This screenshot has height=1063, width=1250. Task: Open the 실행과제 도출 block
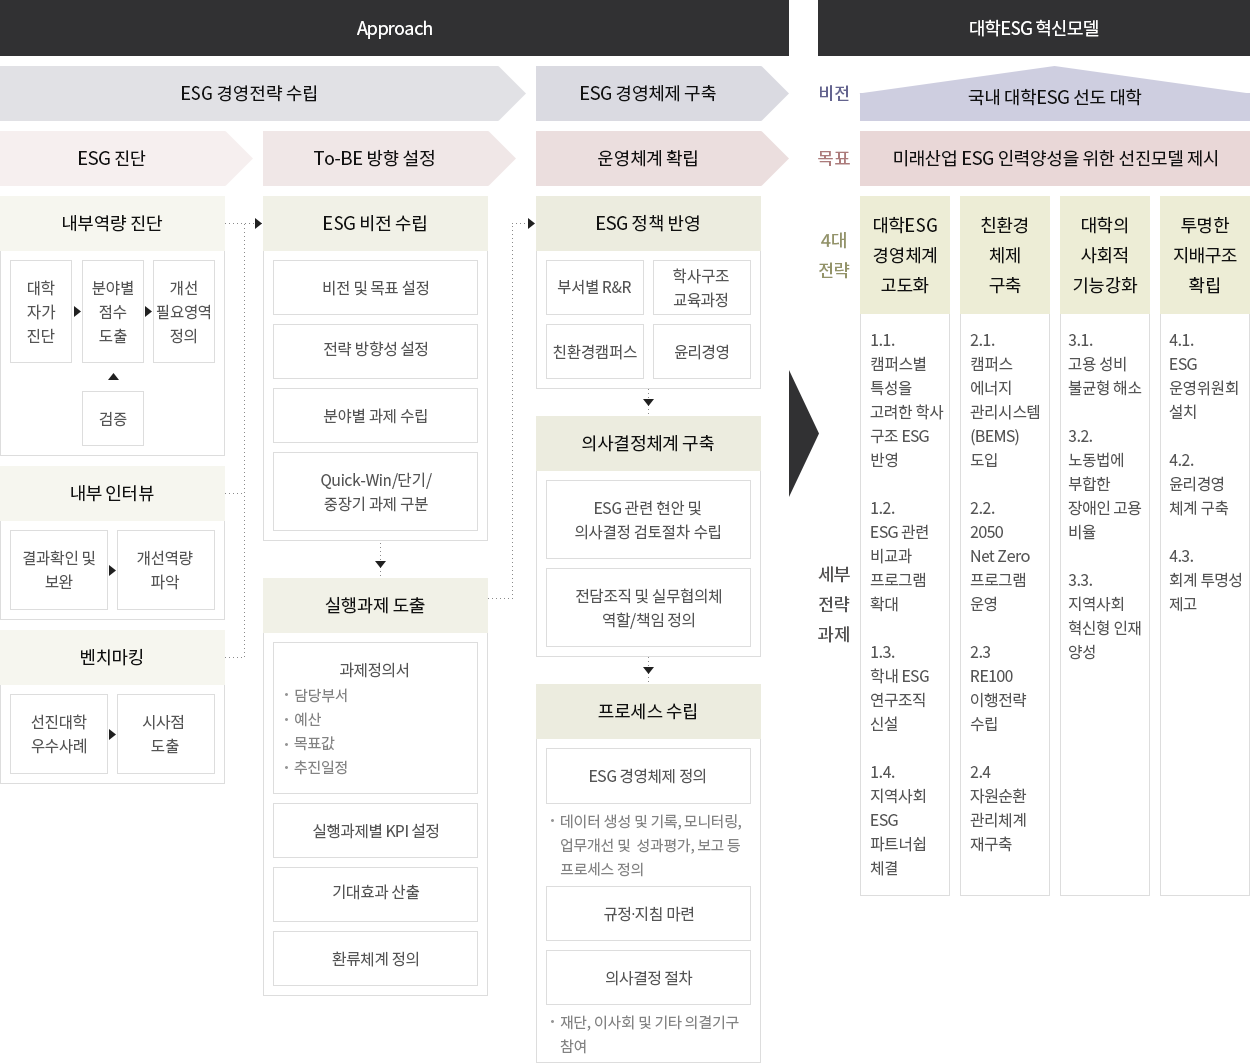click(375, 605)
